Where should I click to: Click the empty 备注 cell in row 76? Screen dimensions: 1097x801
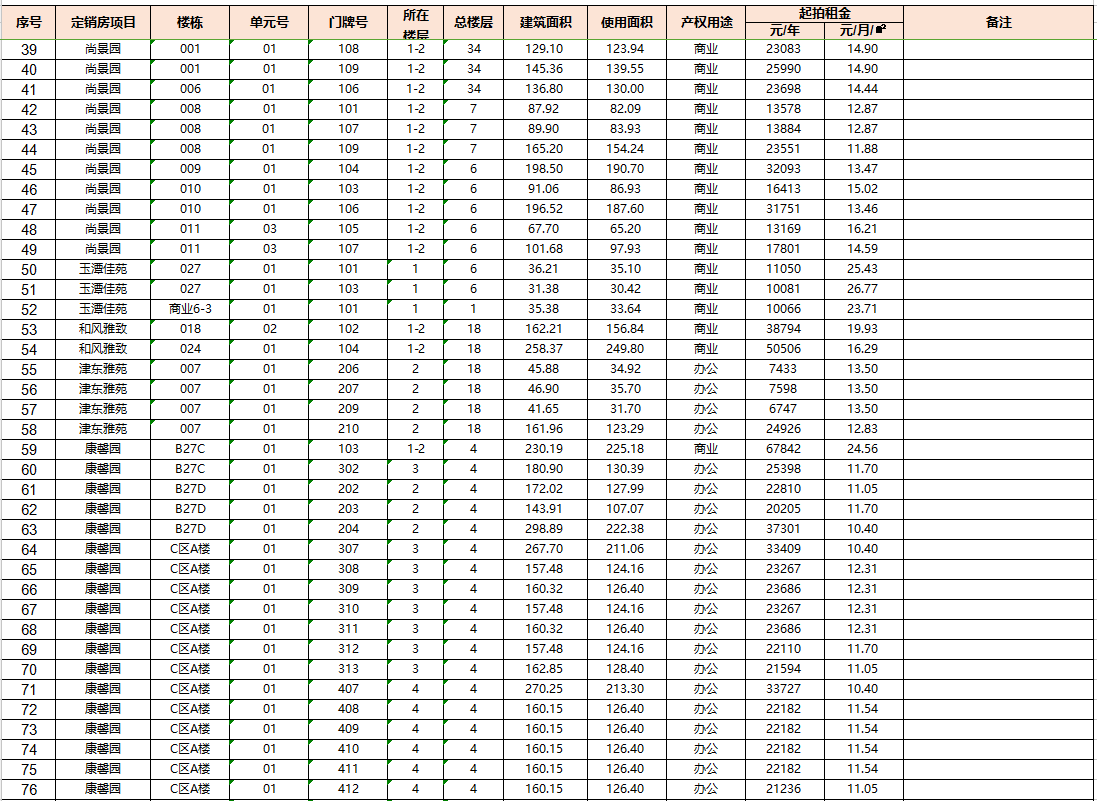(998, 789)
